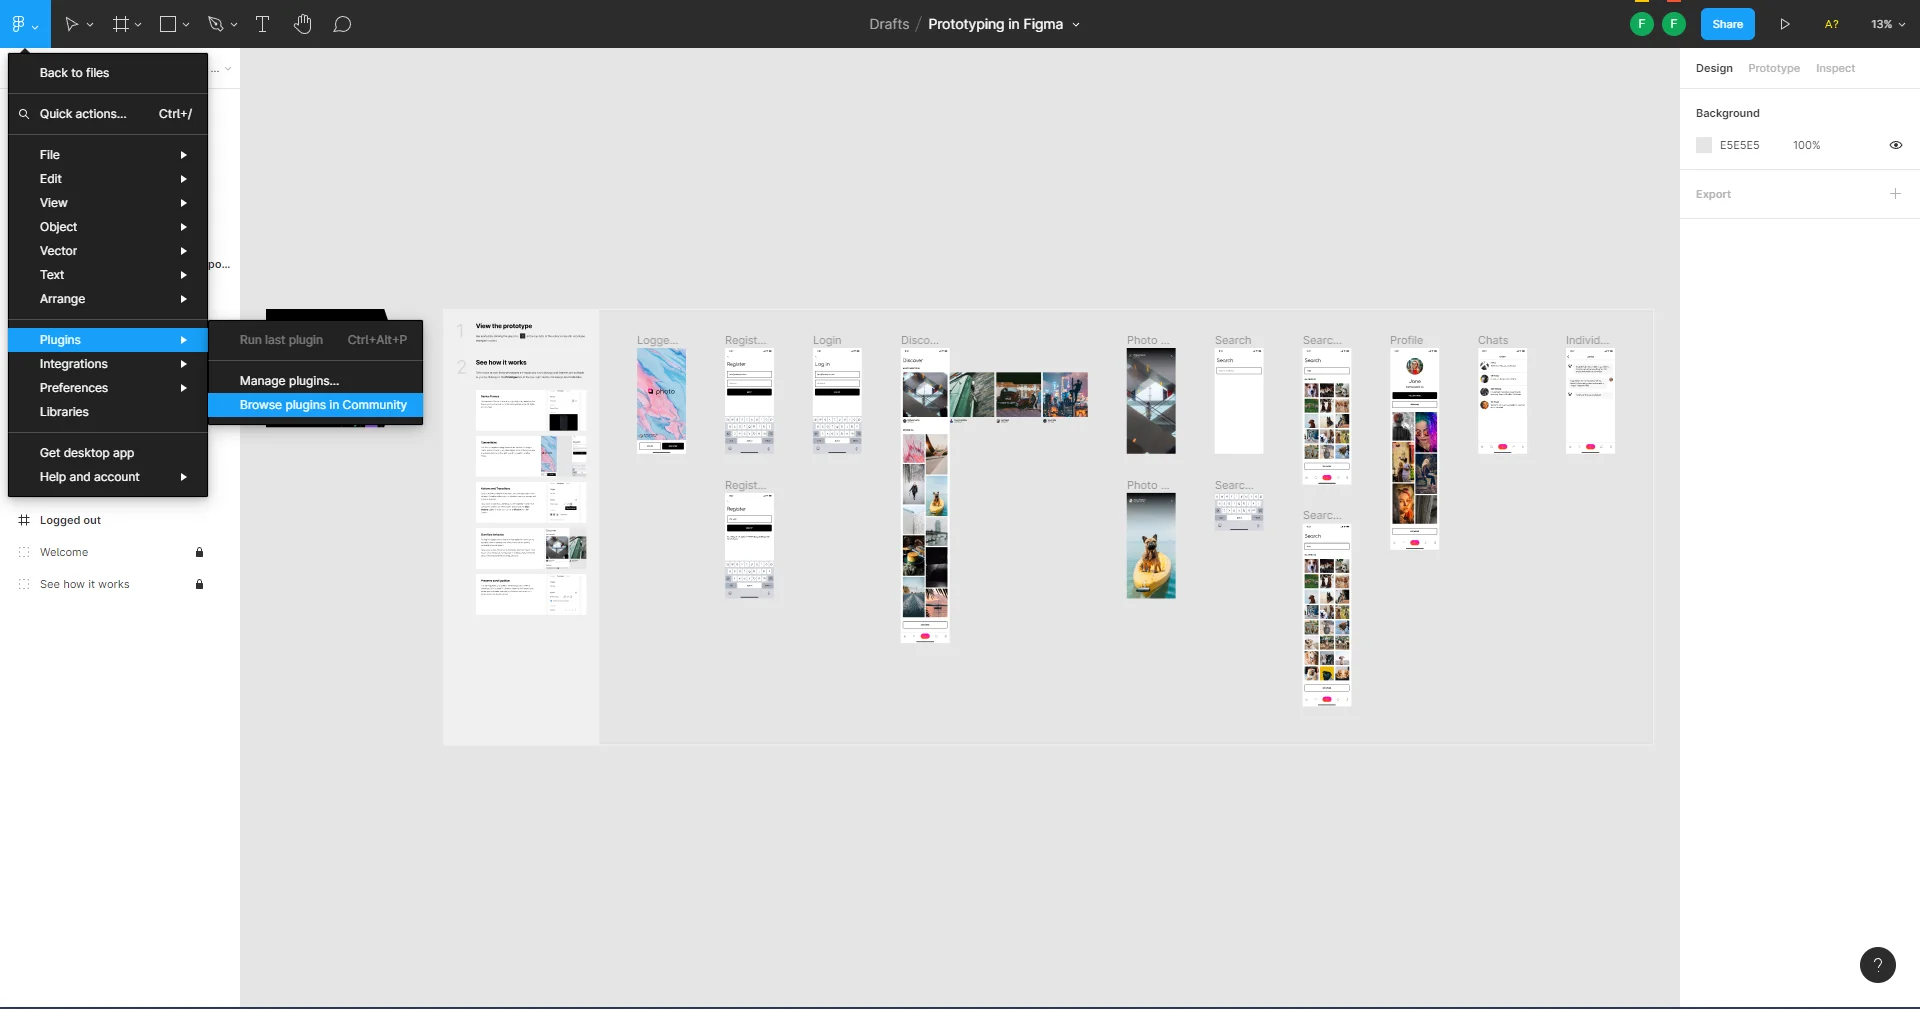This screenshot has width=1920, height=1009.
Task: Click the blue Share button
Action: [x=1727, y=24]
